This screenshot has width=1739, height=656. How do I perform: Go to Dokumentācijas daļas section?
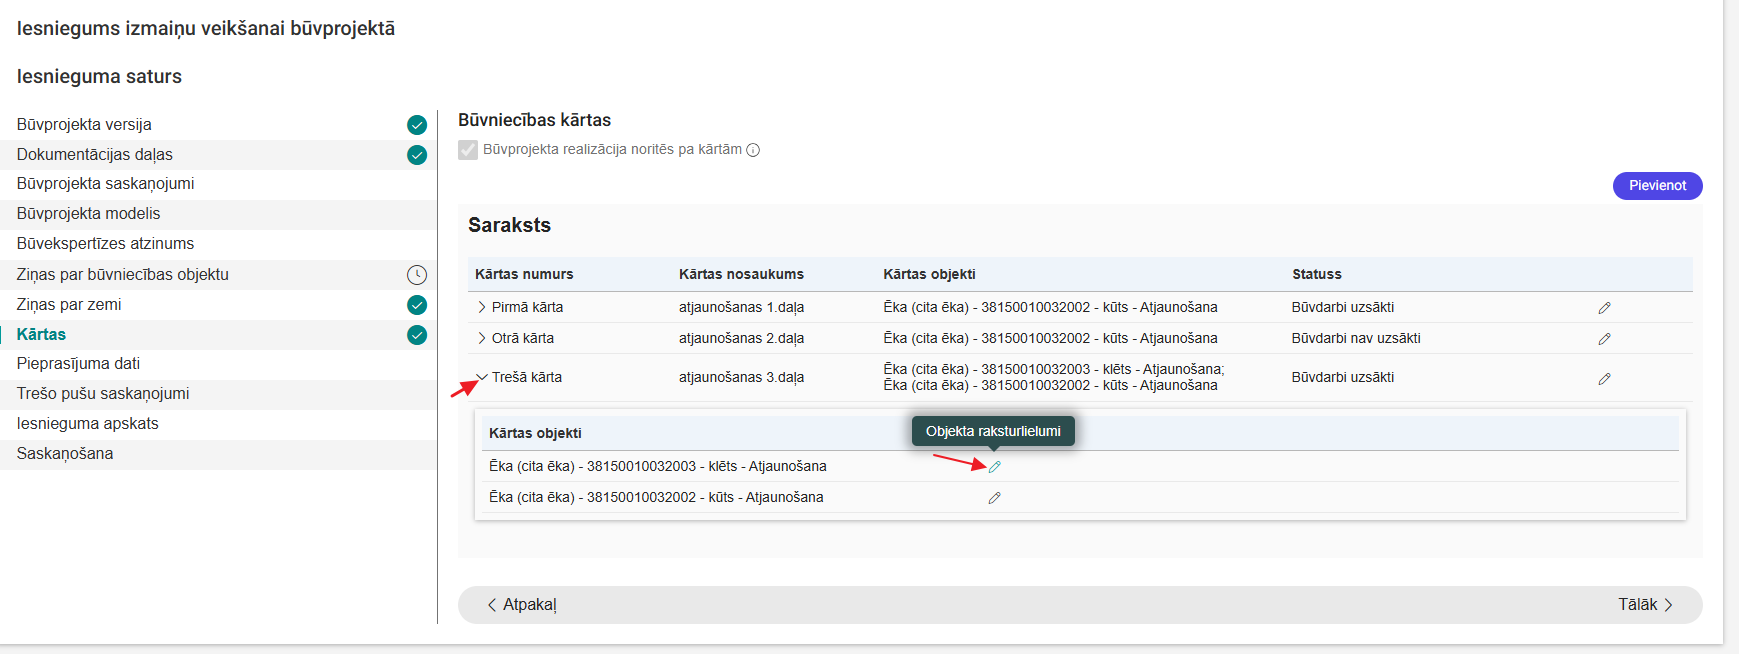pos(95,155)
